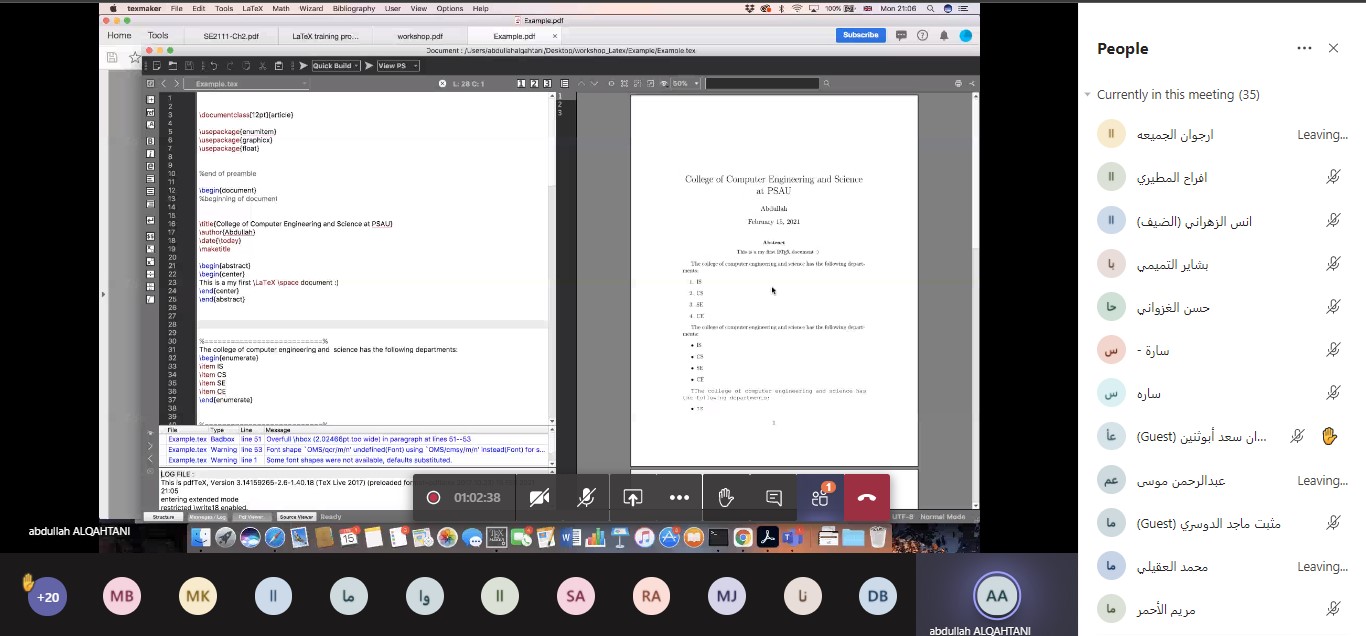1366x636 pixels.
Task: Open the LaTeX menu in menu bar
Action: point(252,8)
